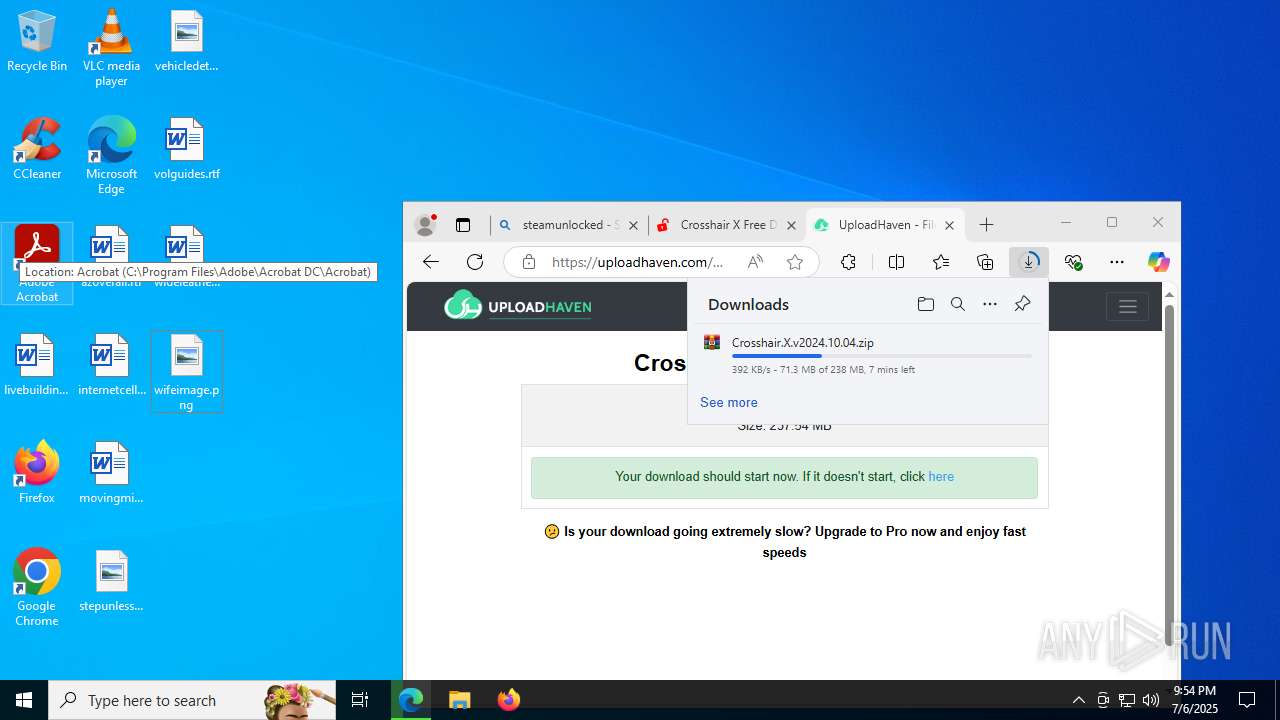Open Edge profile avatar
The width and height of the screenshot is (1280, 720).
(425, 225)
